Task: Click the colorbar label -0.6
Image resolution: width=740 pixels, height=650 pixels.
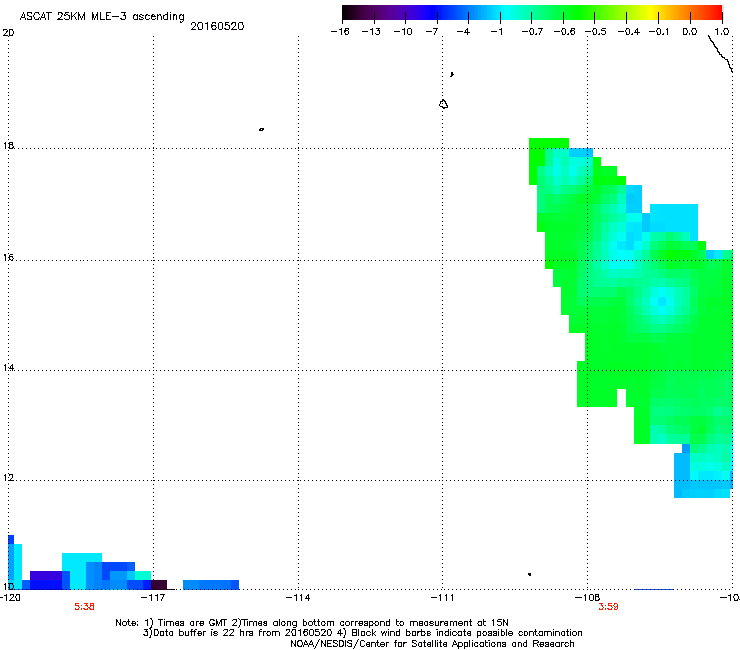Action: (x=564, y=32)
